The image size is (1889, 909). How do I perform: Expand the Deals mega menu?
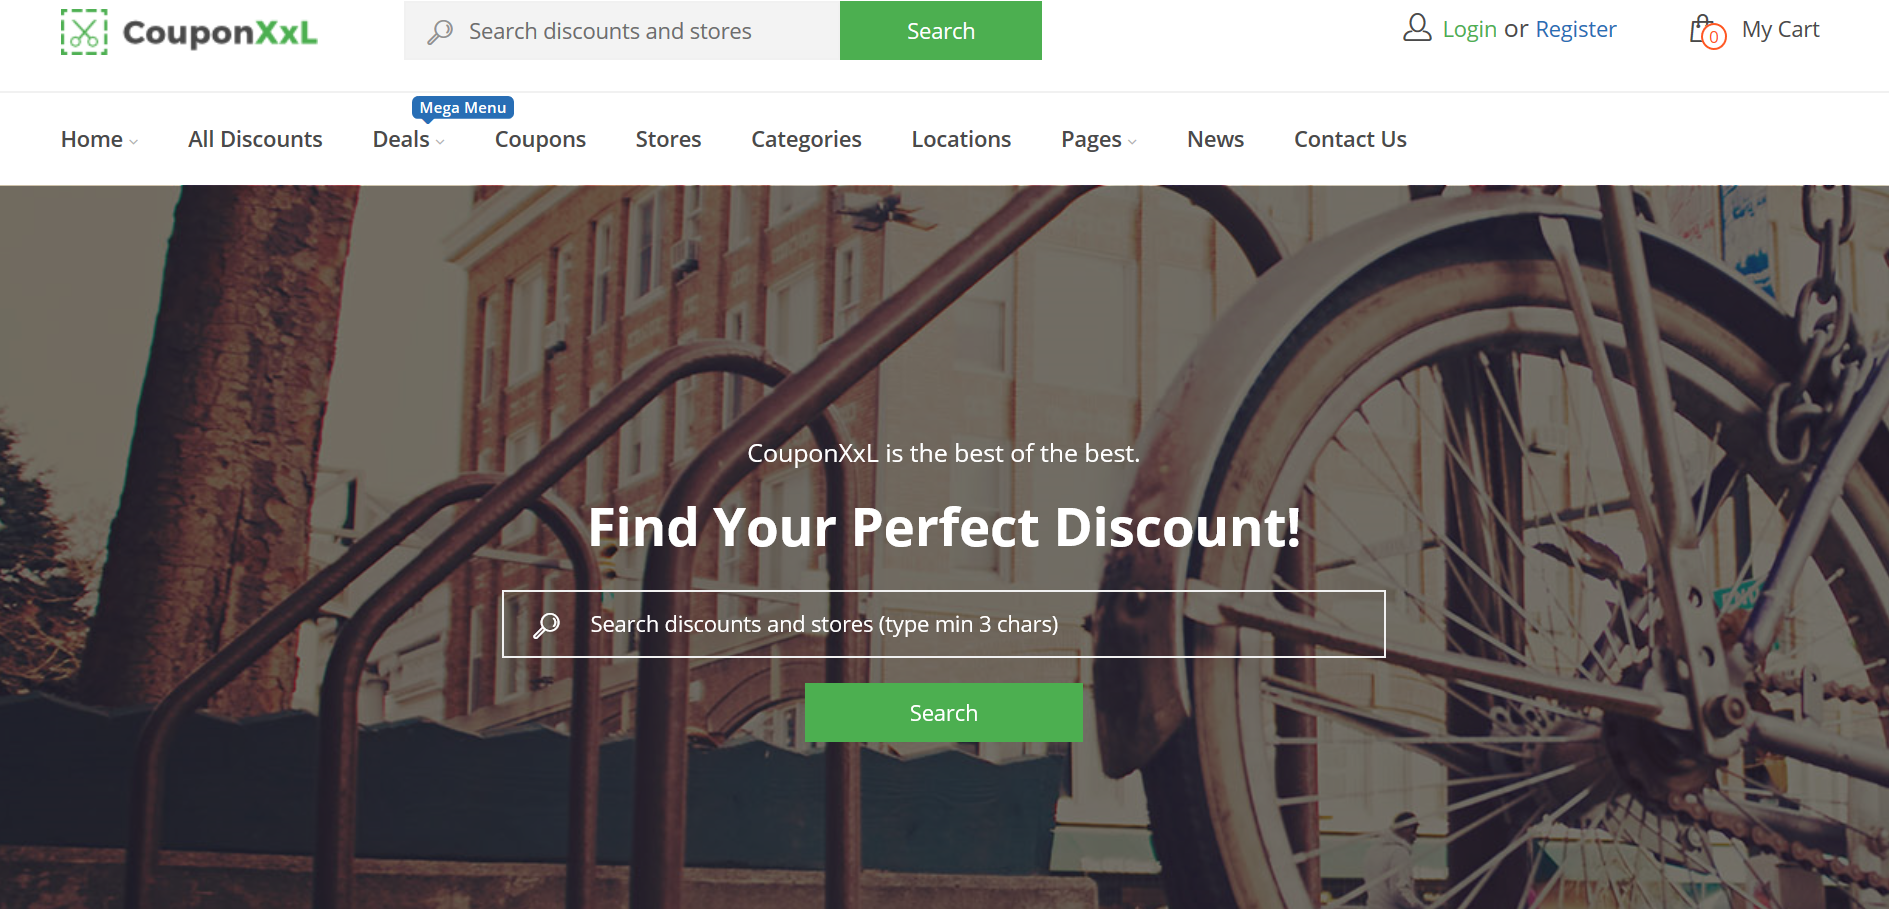408,139
